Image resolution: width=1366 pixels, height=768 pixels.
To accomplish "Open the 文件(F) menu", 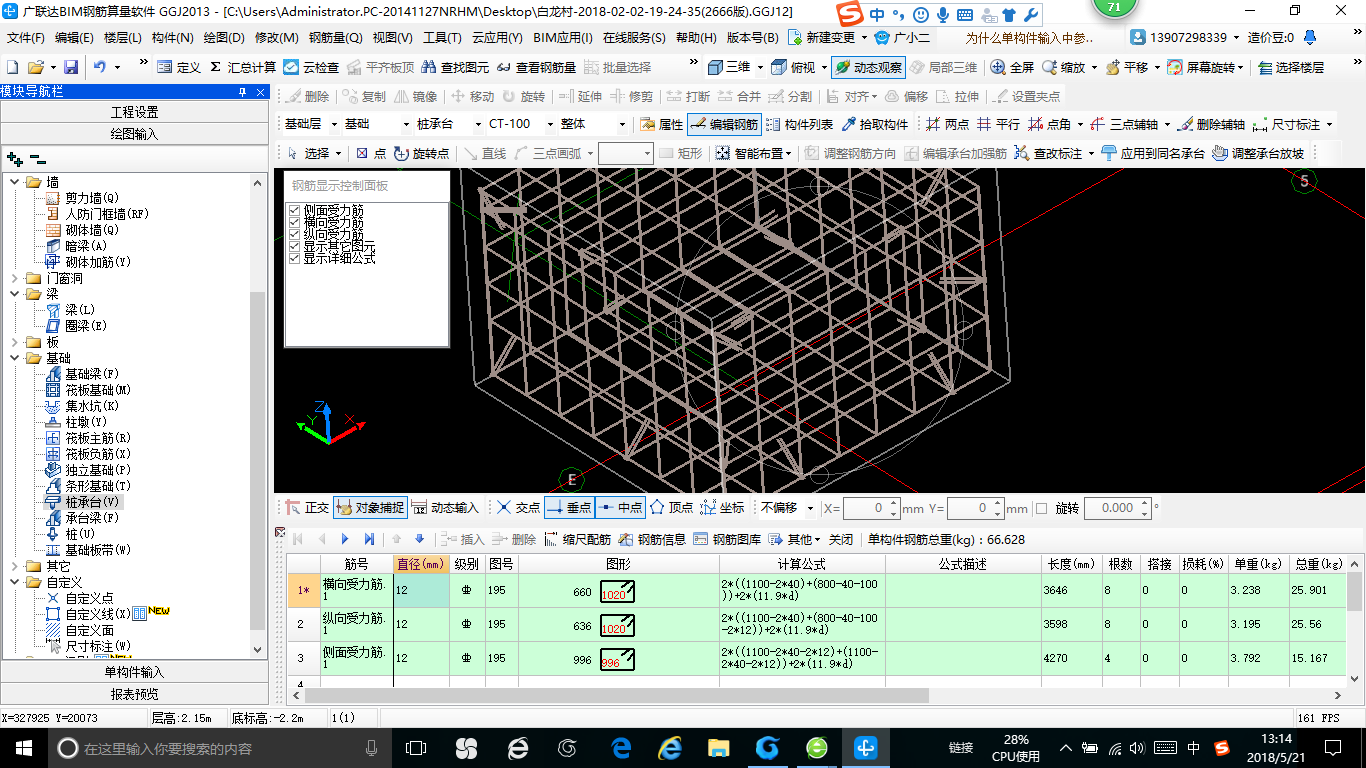I will click(x=26, y=37).
